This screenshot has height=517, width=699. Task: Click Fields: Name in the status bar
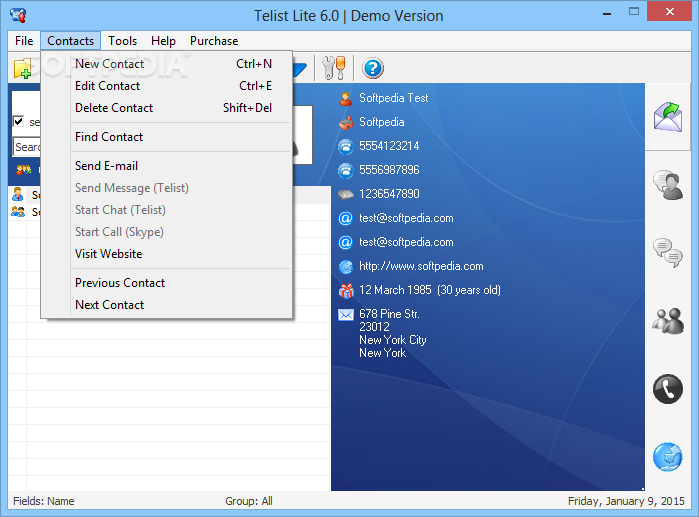pos(44,501)
